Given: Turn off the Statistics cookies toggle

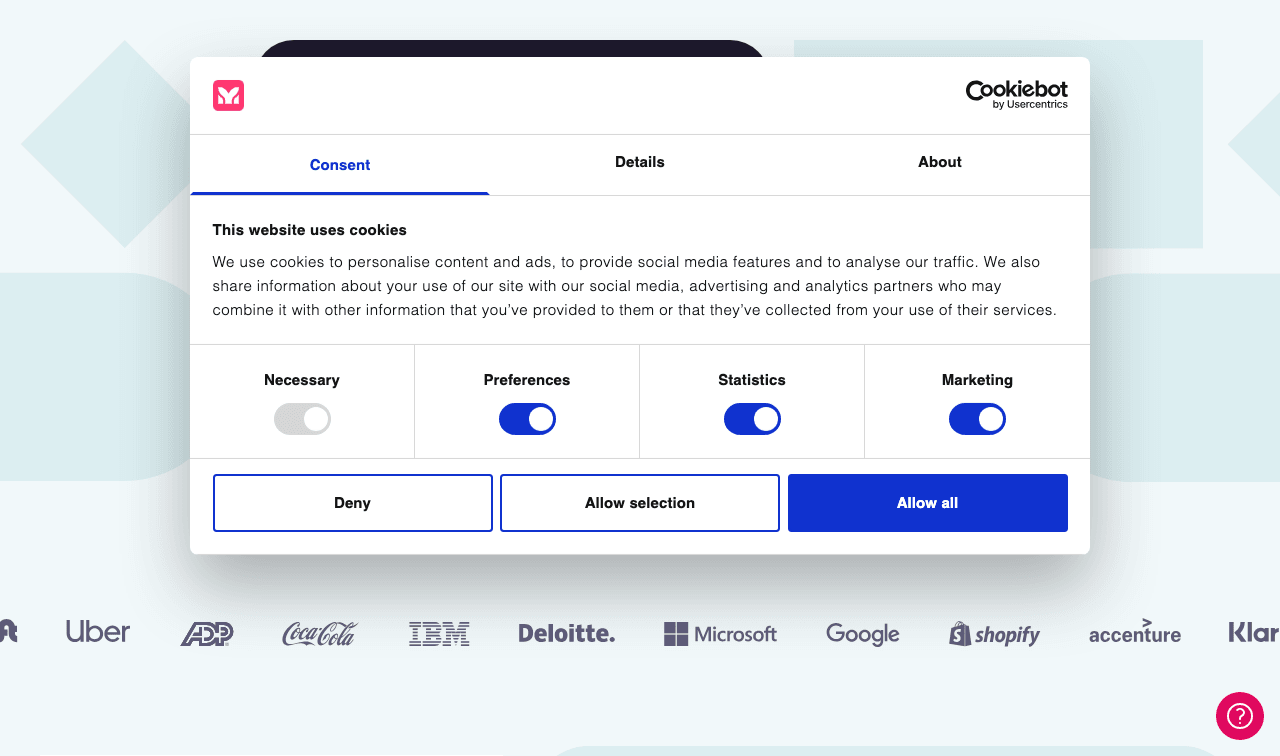Looking at the screenshot, I should 752,419.
